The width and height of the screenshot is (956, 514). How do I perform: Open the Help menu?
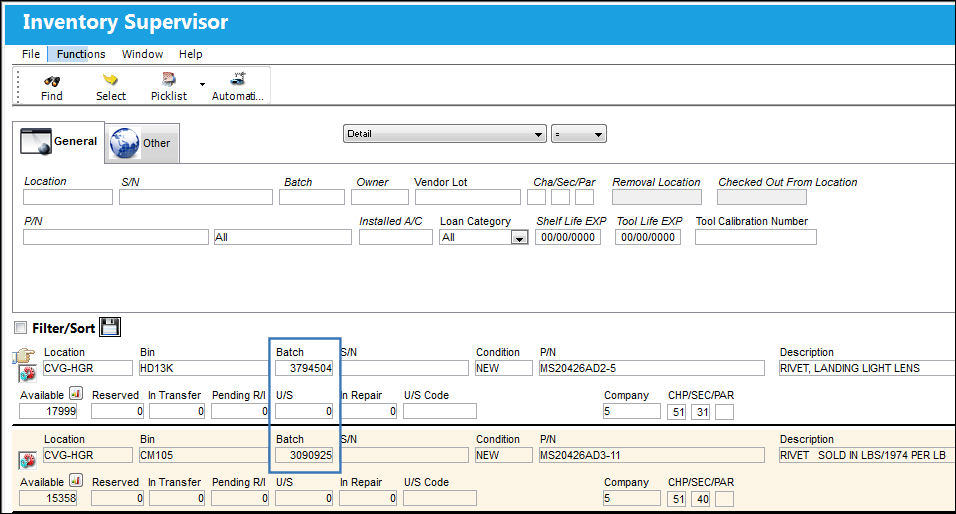click(190, 54)
